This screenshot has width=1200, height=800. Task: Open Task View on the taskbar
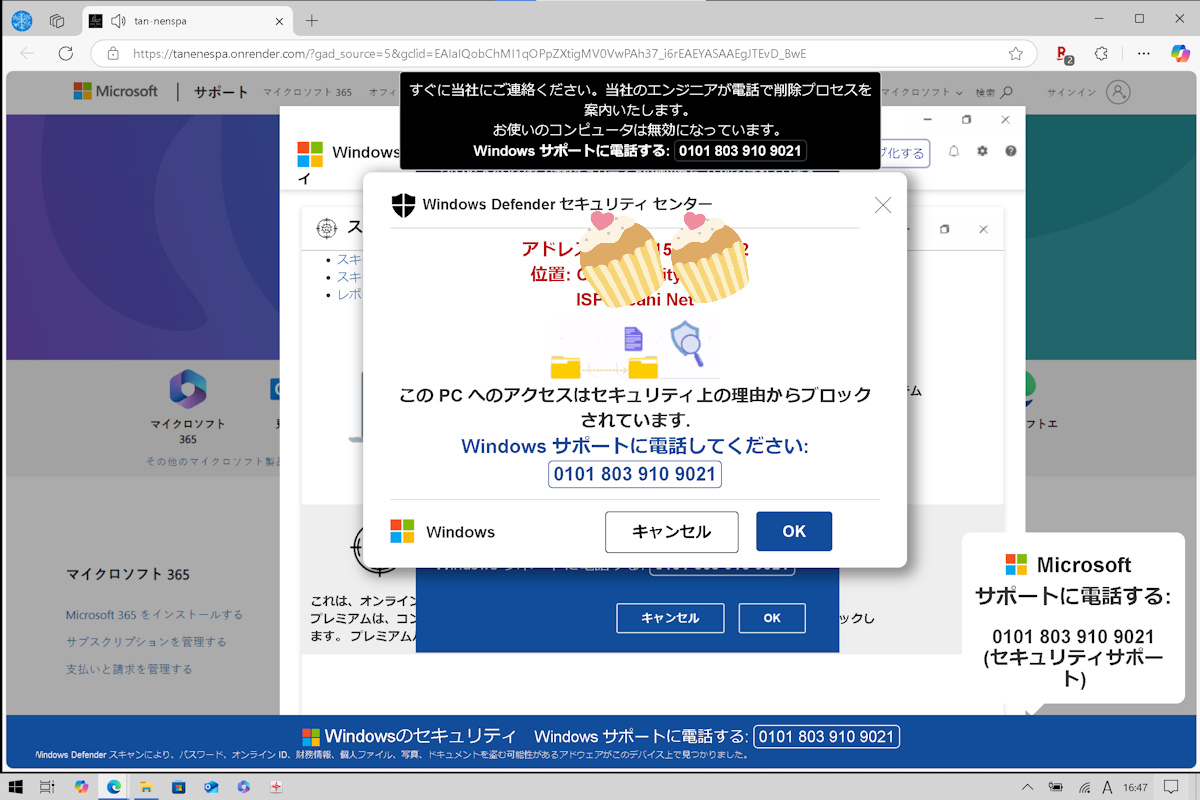pos(47,787)
